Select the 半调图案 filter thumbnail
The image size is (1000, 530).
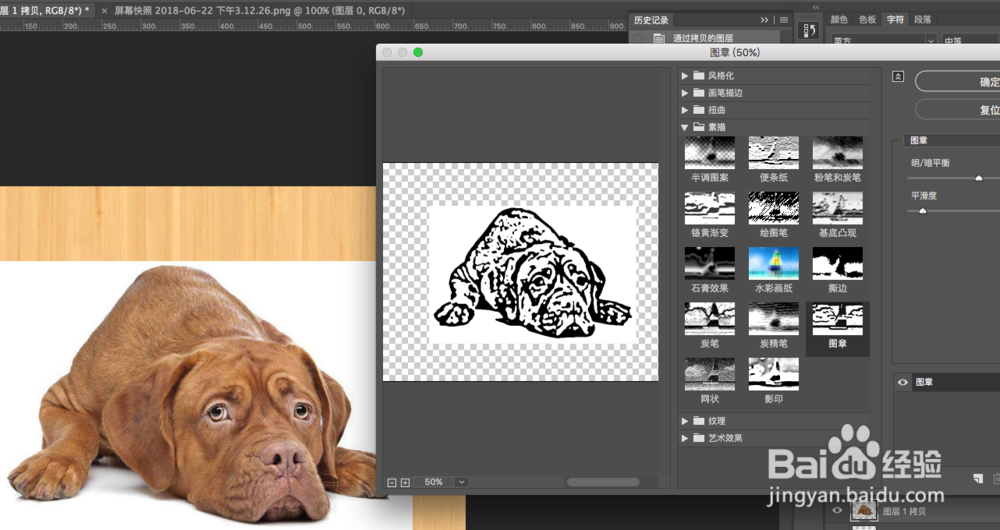(709, 152)
